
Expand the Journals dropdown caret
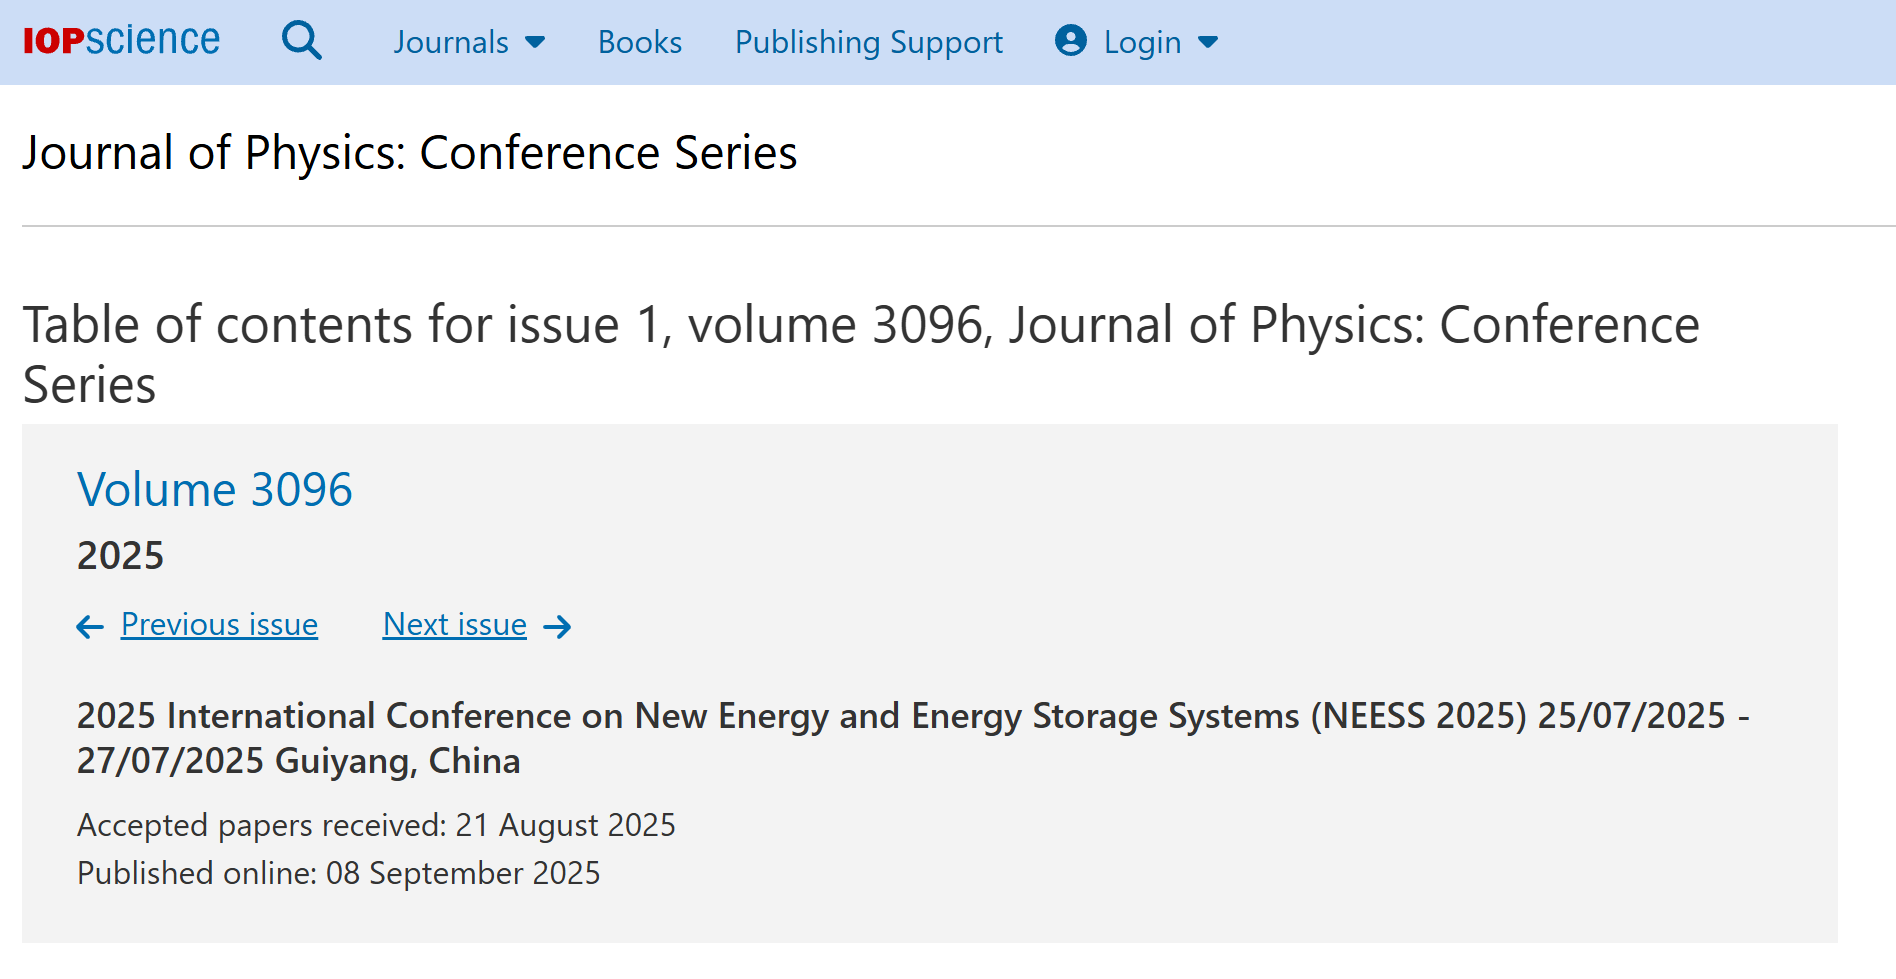(535, 42)
